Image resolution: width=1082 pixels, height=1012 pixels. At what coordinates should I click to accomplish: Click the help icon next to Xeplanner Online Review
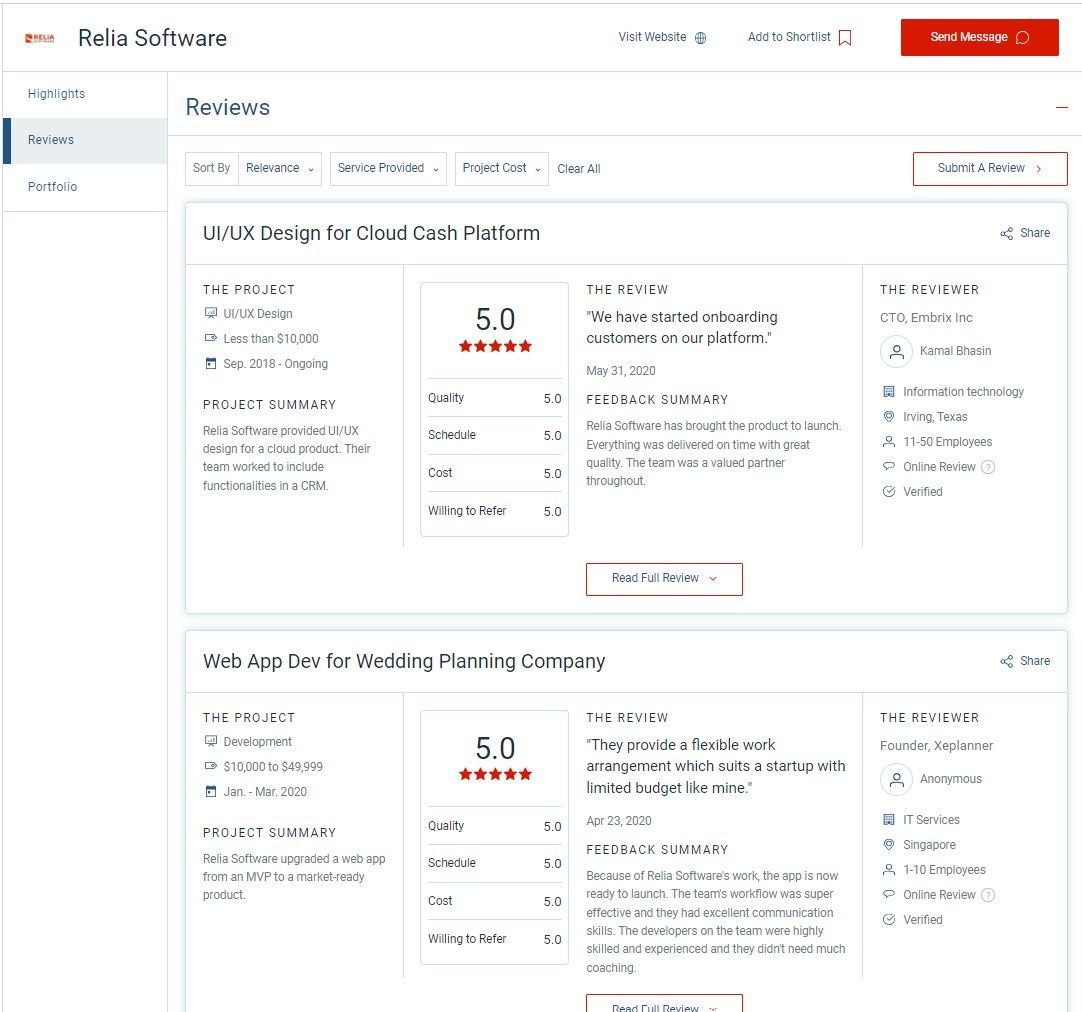988,895
